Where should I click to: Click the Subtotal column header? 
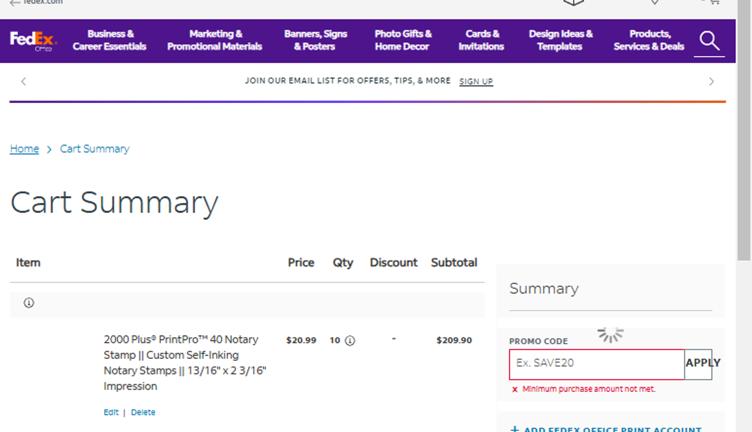click(x=454, y=263)
